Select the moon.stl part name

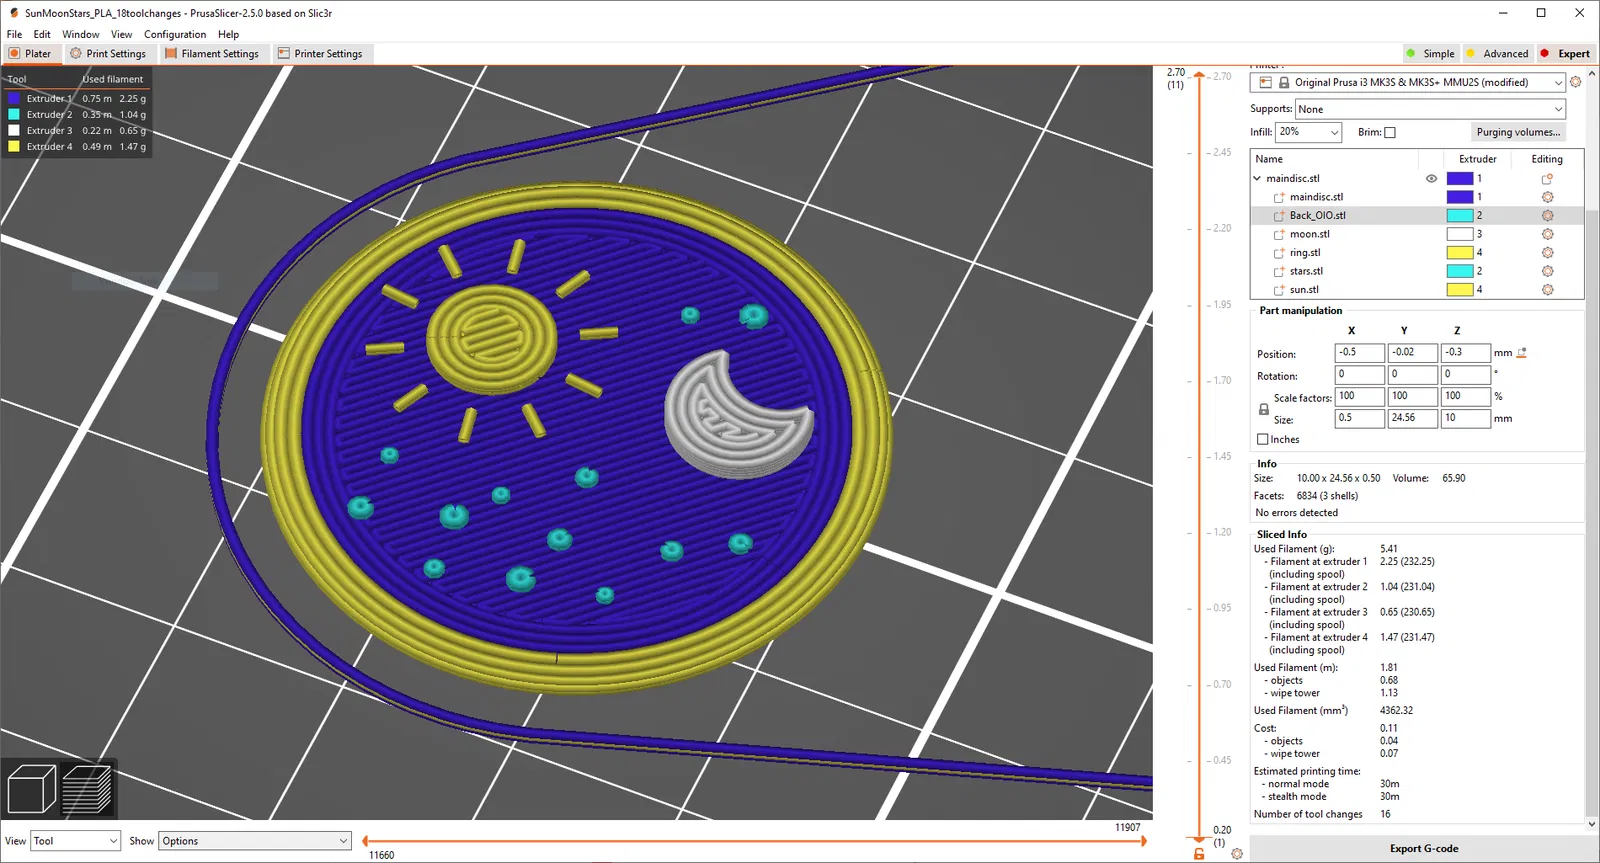click(x=1310, y=234)
